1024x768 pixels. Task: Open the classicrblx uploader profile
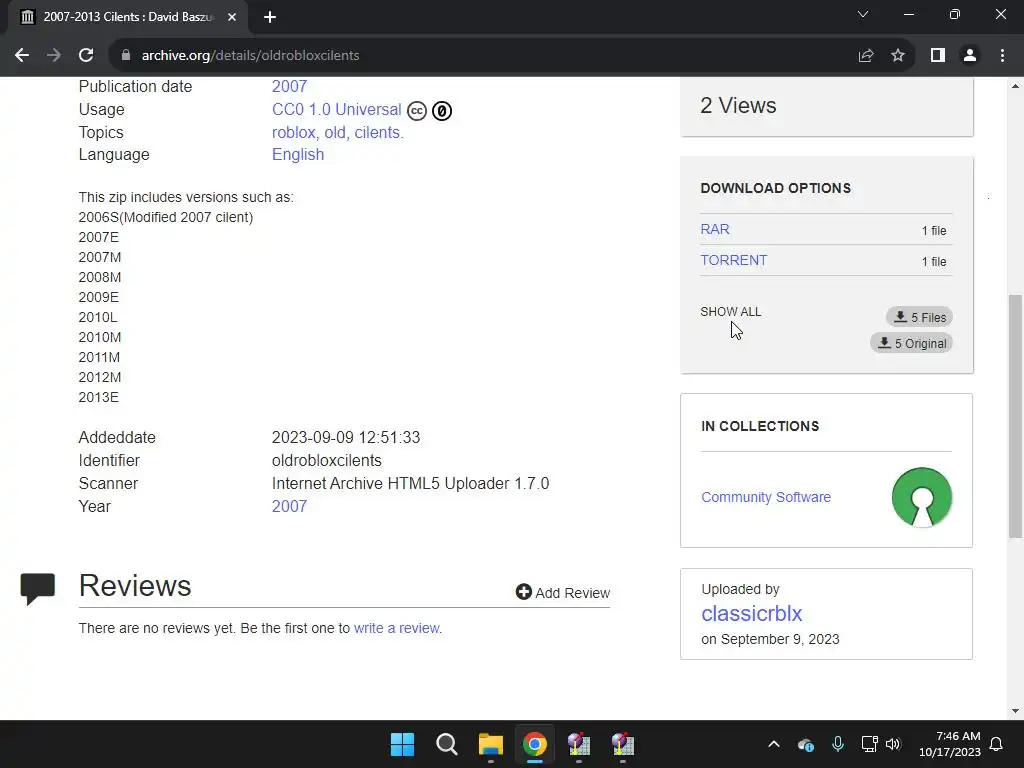752,613
